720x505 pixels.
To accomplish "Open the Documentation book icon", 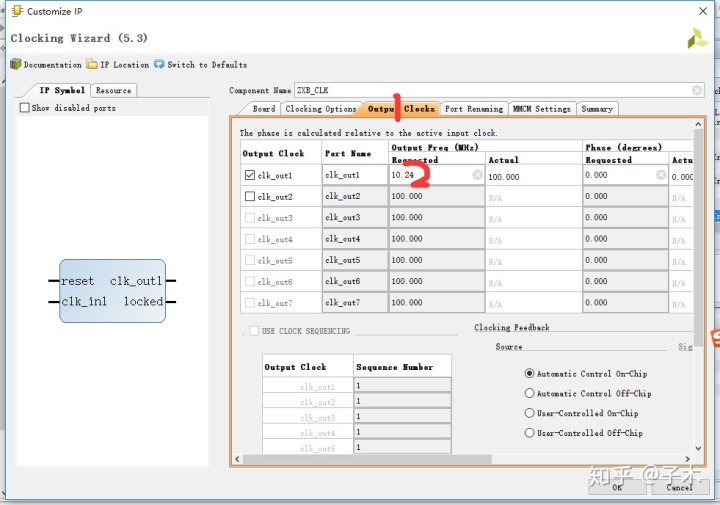I will [16, 64].
